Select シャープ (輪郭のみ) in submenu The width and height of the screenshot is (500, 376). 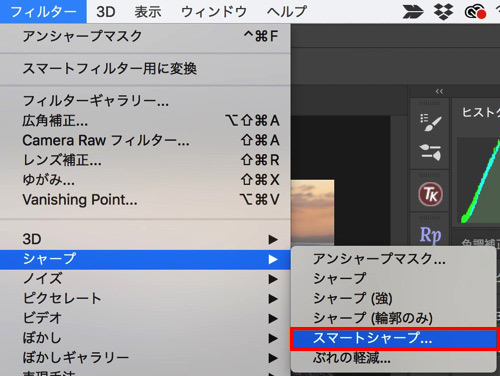point(393,318)
